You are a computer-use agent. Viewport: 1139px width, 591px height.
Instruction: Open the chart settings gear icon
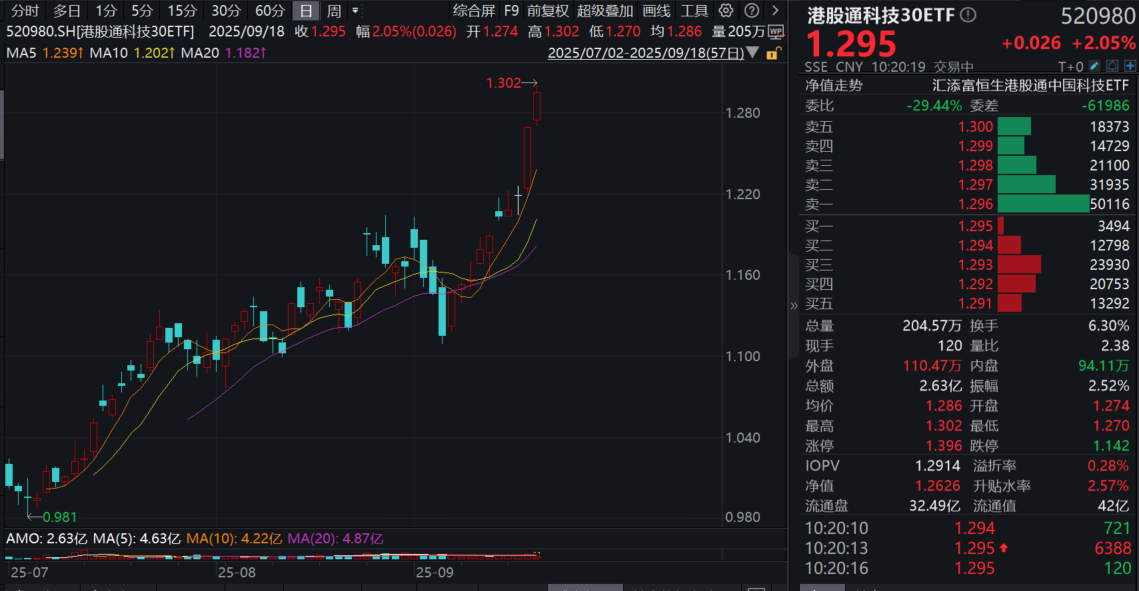[x=727, y=11]
